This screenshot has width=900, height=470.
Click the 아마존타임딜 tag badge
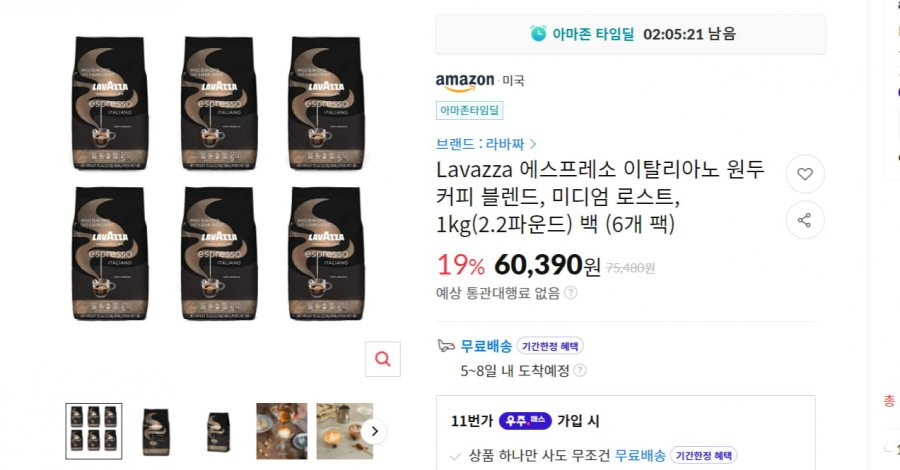pyautogui.click(x=470, y=110)
